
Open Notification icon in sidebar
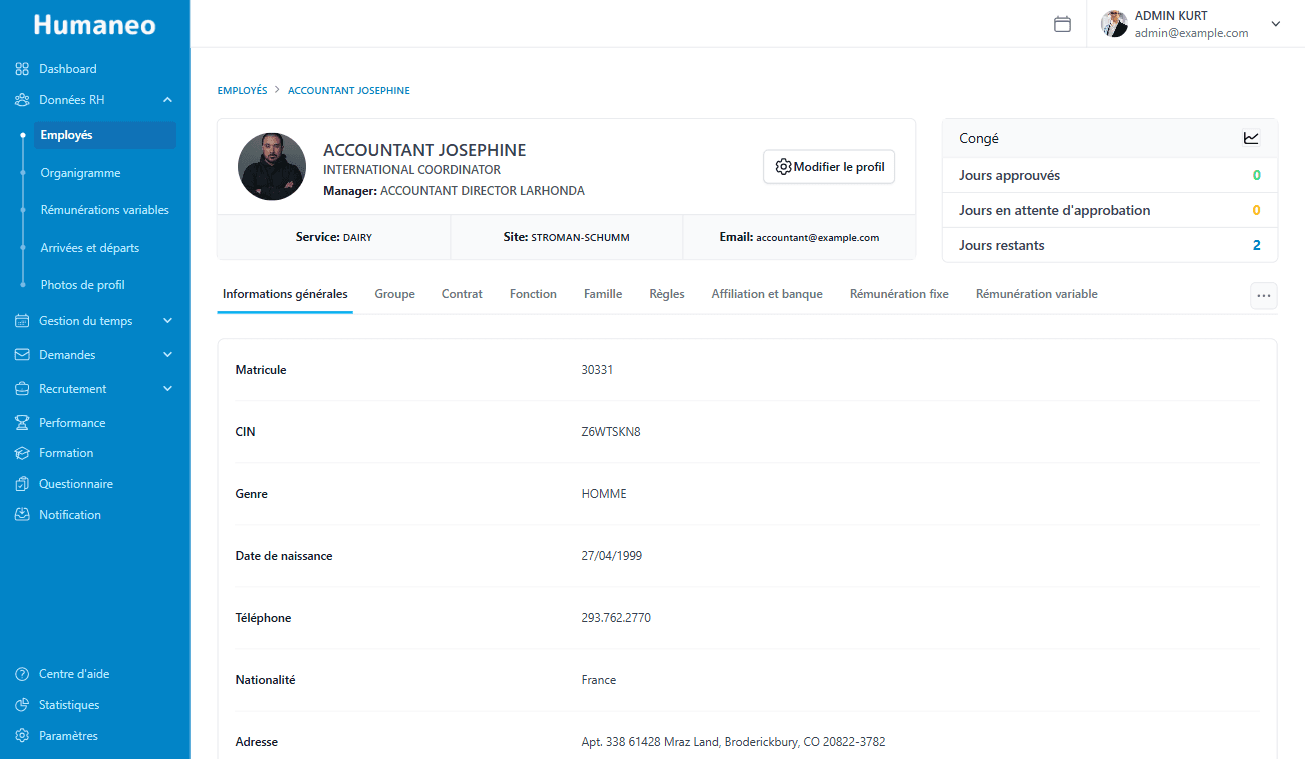[22, 515]
